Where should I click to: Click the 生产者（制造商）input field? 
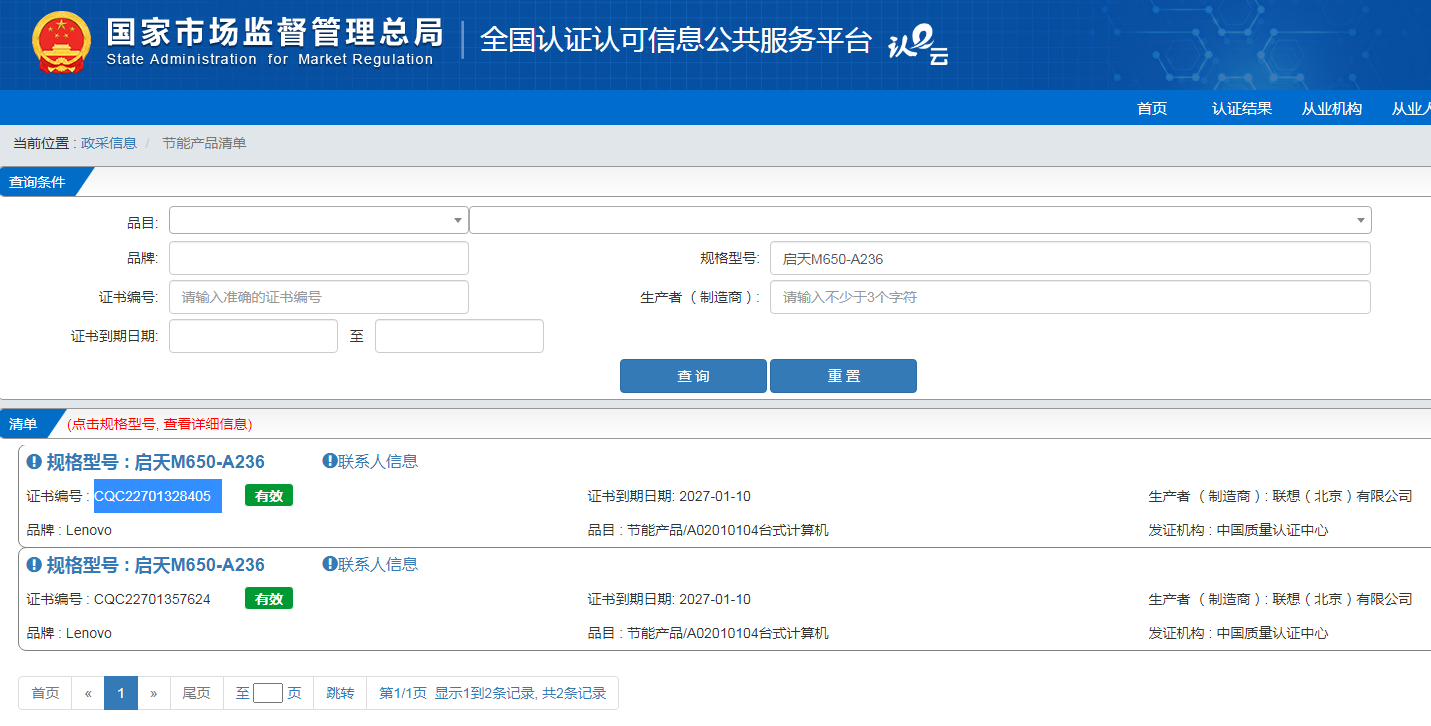1070,297
